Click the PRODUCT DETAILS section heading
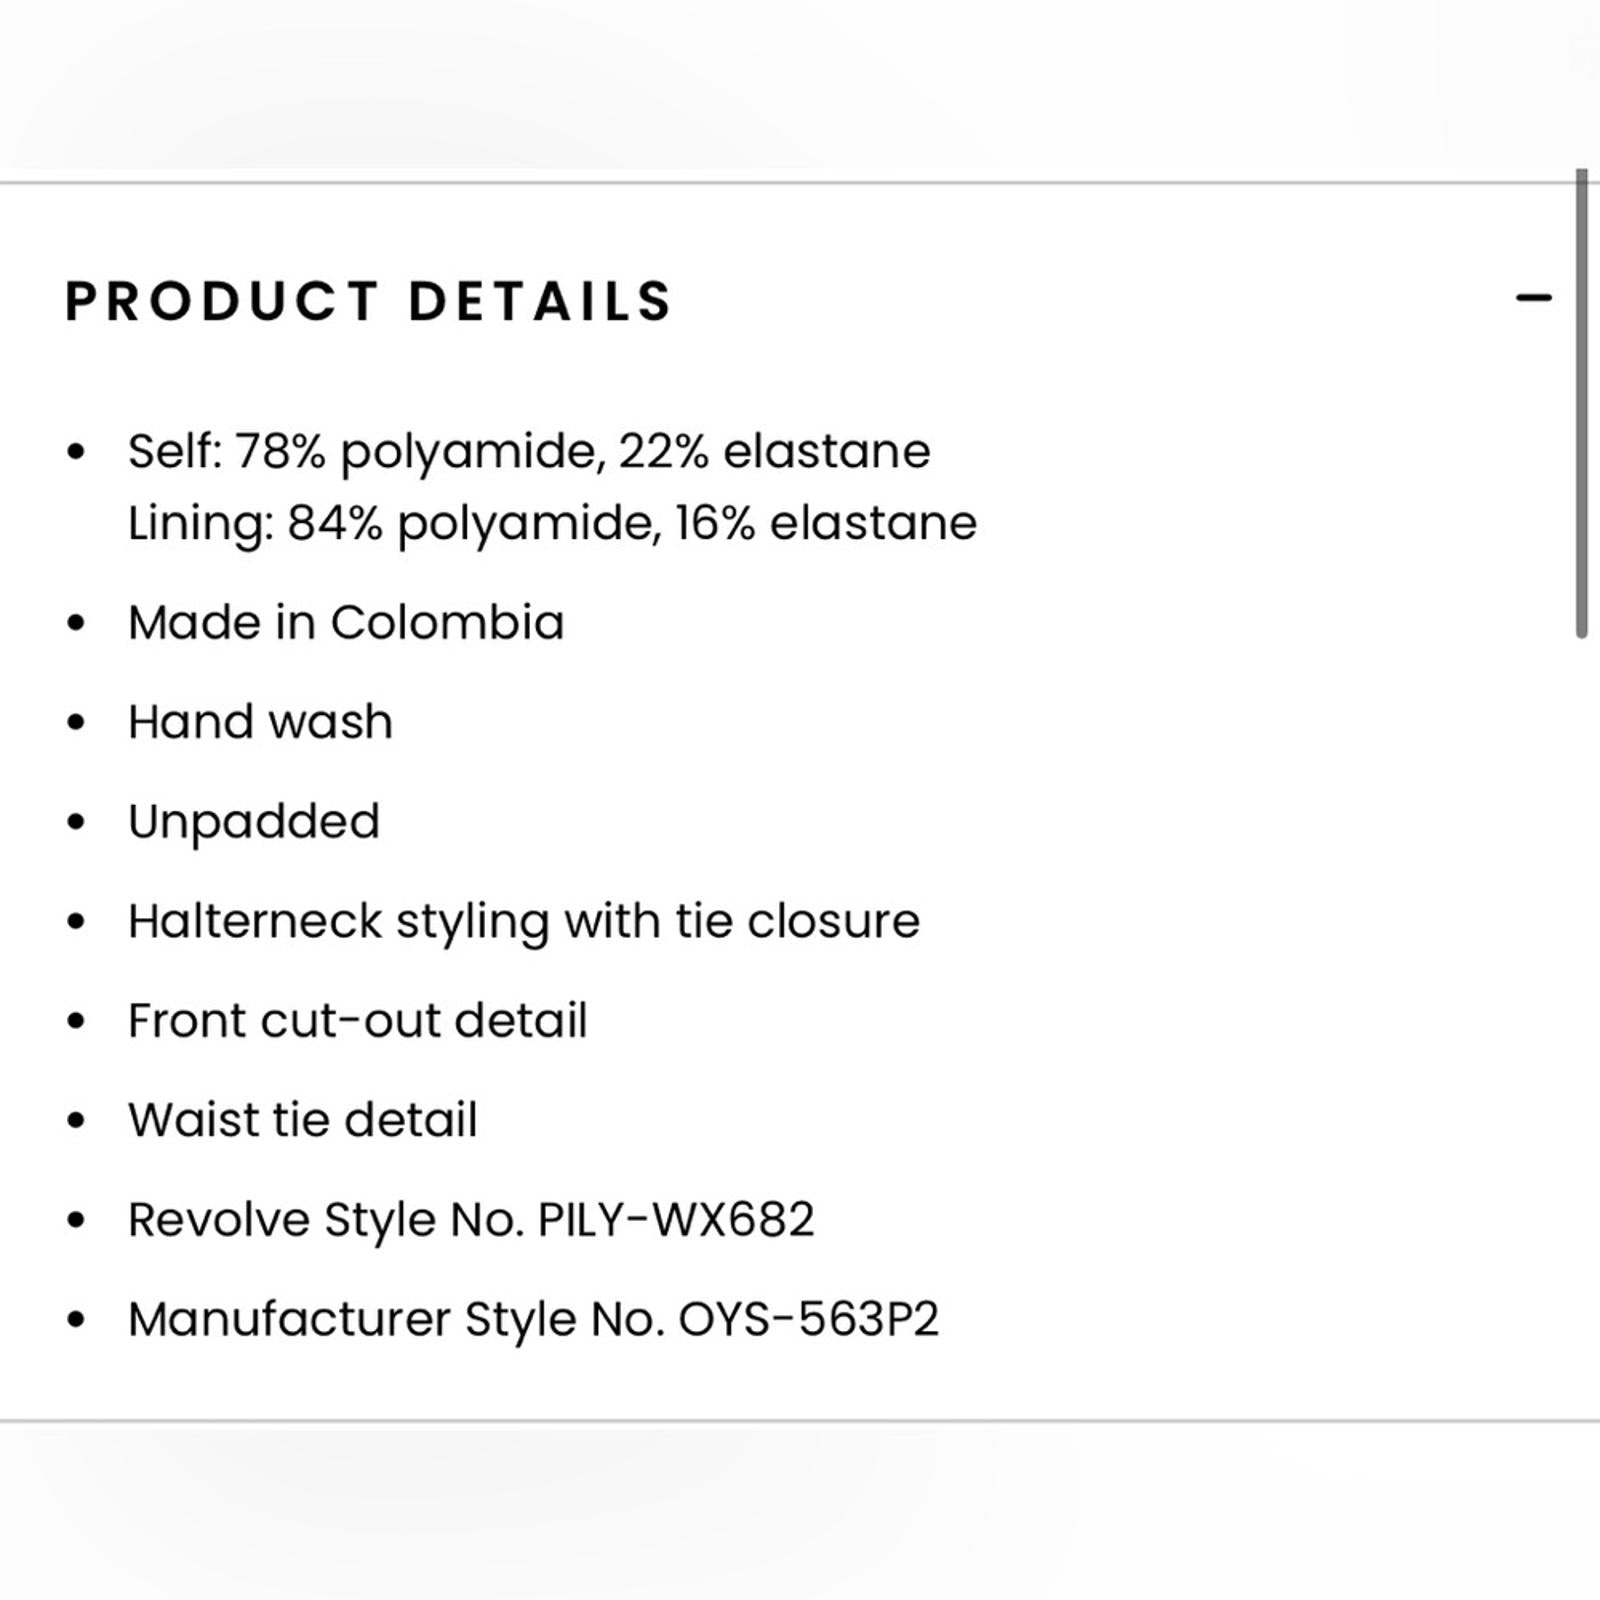Viewport: 1600px width, 1600px height. click(x=369, y=302)
